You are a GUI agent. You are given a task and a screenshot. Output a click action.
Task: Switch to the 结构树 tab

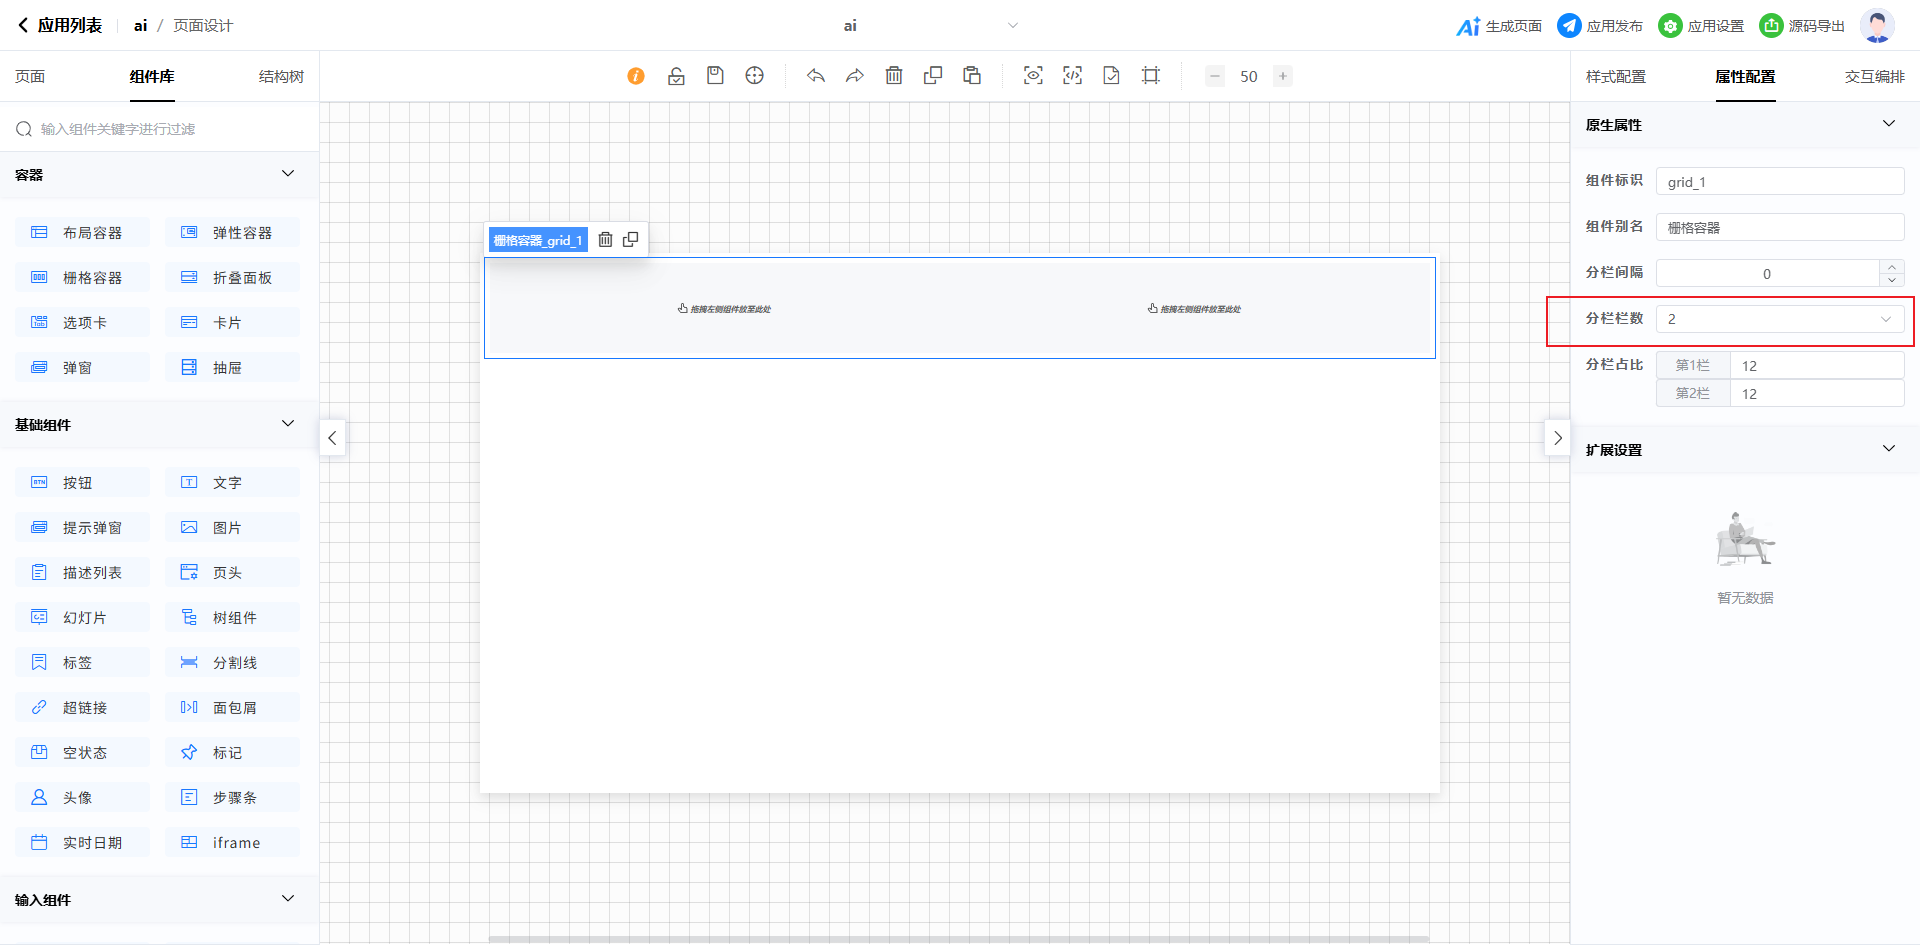[281, 77]
